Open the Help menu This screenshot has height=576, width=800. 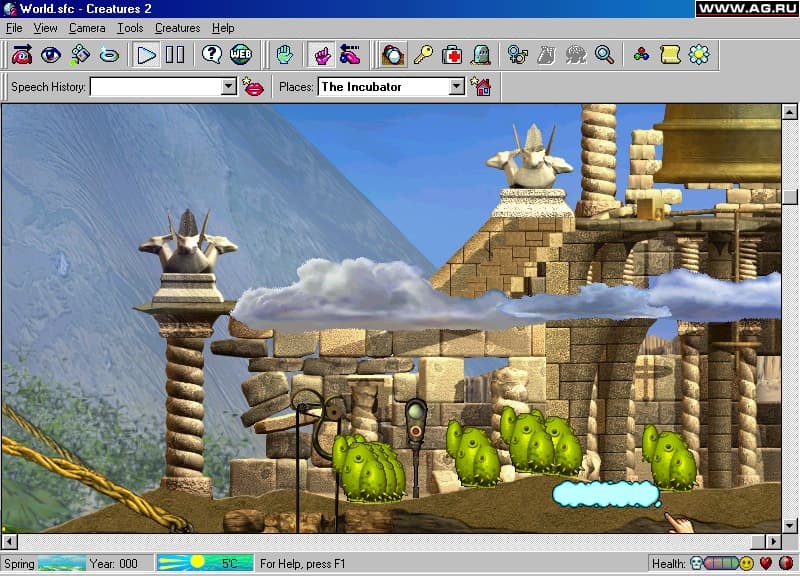(x=223, y=28)
